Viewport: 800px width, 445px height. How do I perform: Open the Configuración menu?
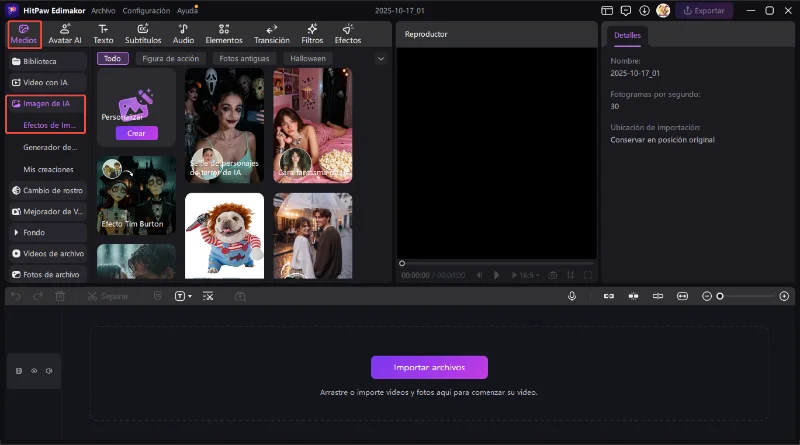click(146, 10)
